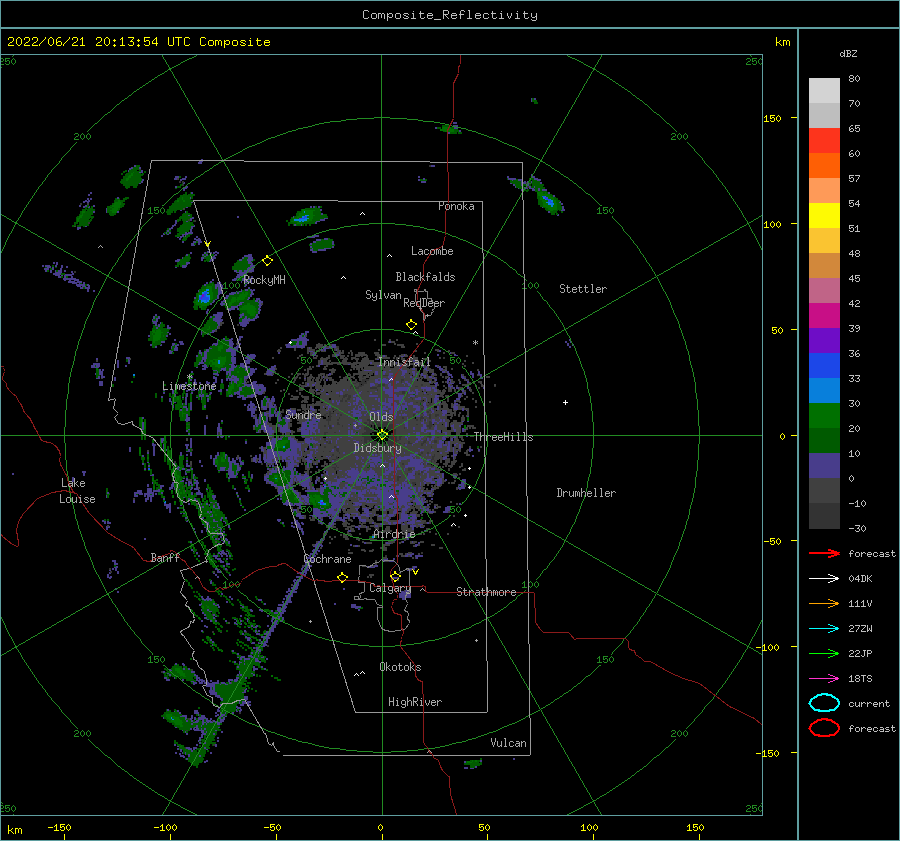Viewport: 900px width, 841px height.
Task: Click the yellow diamond marker above Calgary
Action: [395, 576]
